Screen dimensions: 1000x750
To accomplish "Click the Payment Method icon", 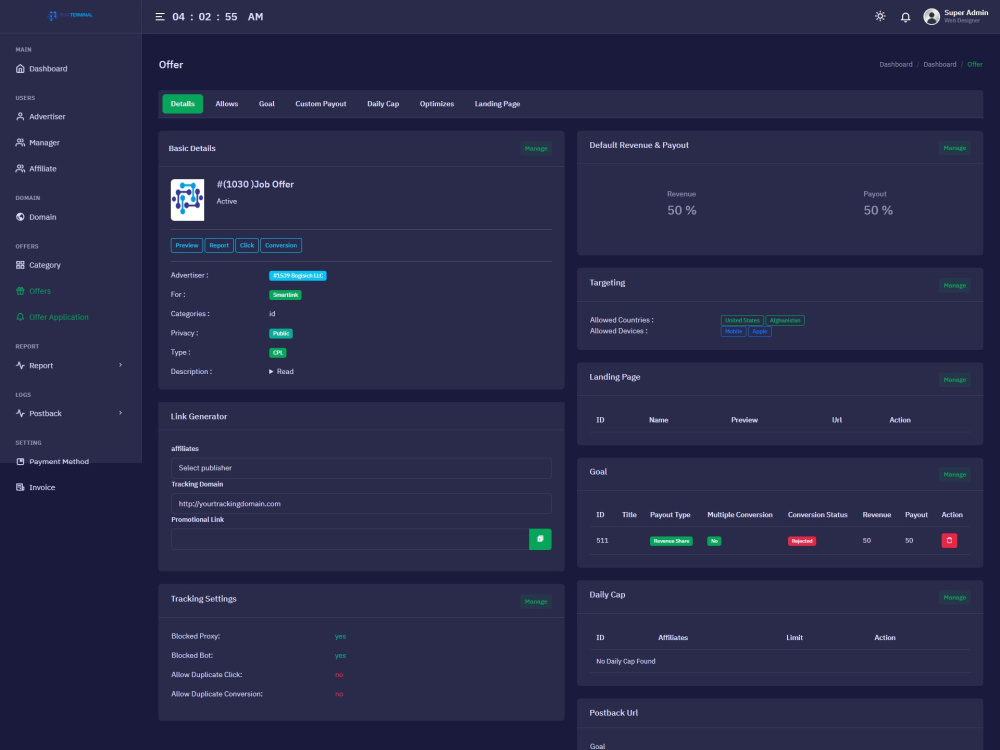I will (20, 461).
